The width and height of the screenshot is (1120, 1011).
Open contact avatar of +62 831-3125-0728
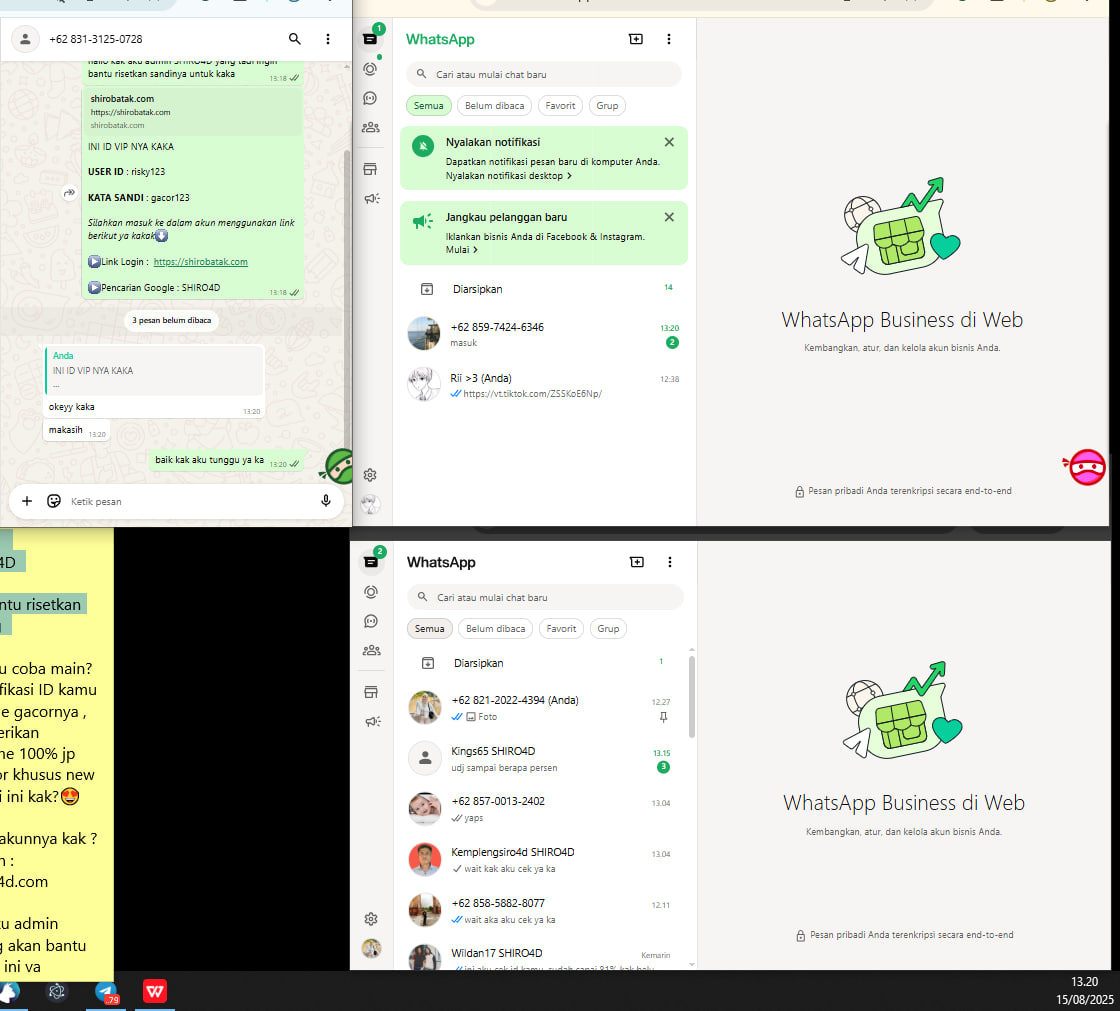coord(25,39)
